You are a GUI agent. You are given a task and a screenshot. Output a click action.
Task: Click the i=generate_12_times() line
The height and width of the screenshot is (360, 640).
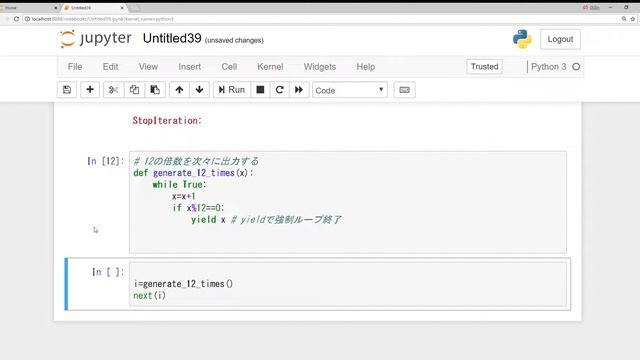click(183, 284)
